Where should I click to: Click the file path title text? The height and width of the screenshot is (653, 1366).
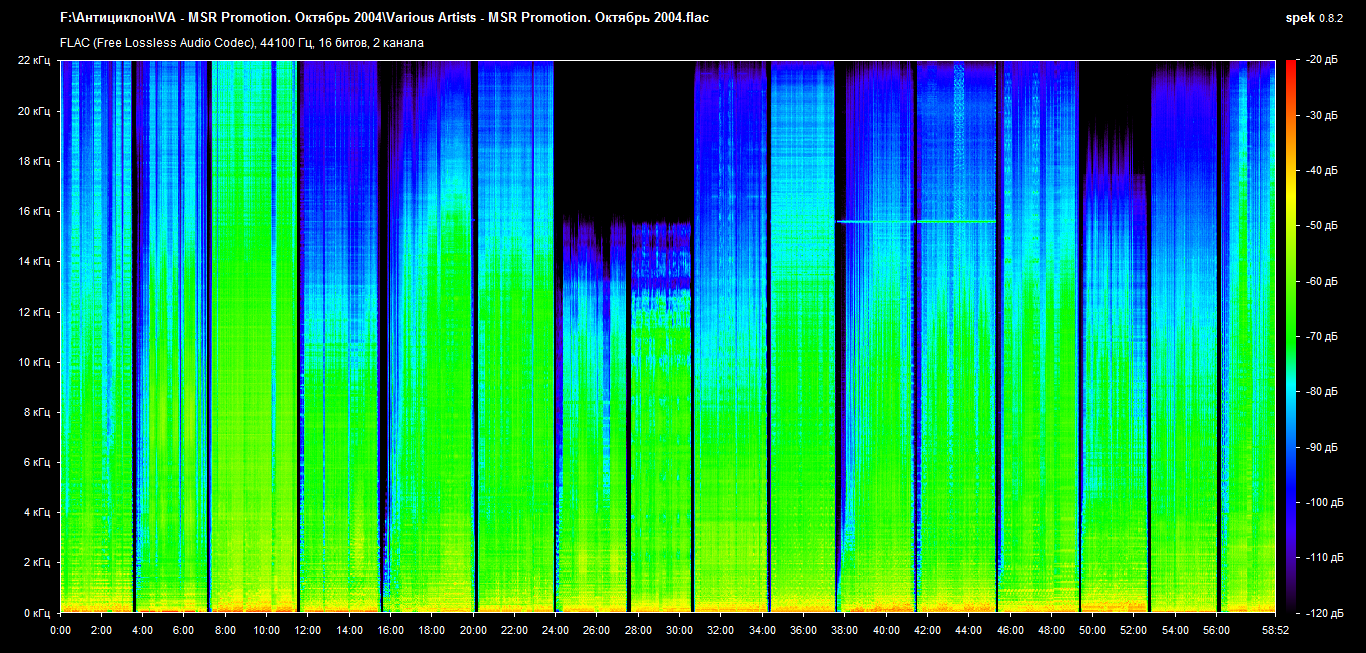(x=385, y=18)
